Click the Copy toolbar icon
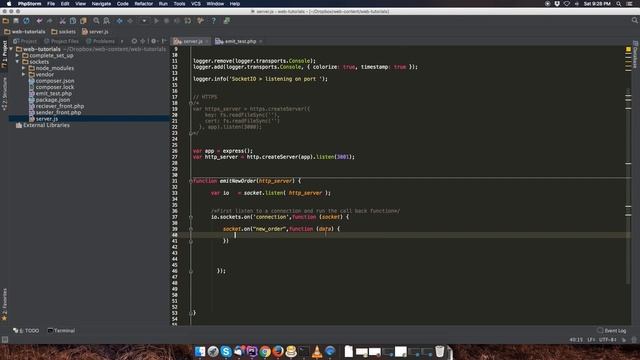The image size is (640, 360). click(x=73, y=21)
